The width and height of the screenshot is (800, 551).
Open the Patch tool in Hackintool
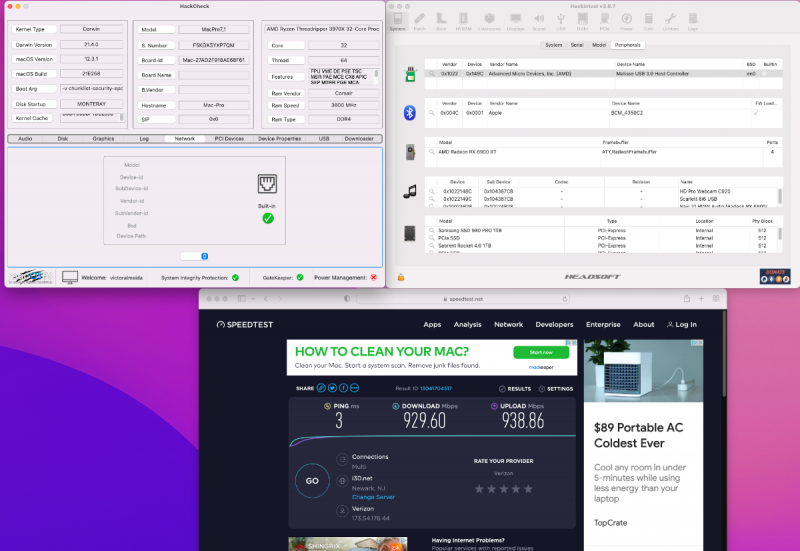coord(419,21)
